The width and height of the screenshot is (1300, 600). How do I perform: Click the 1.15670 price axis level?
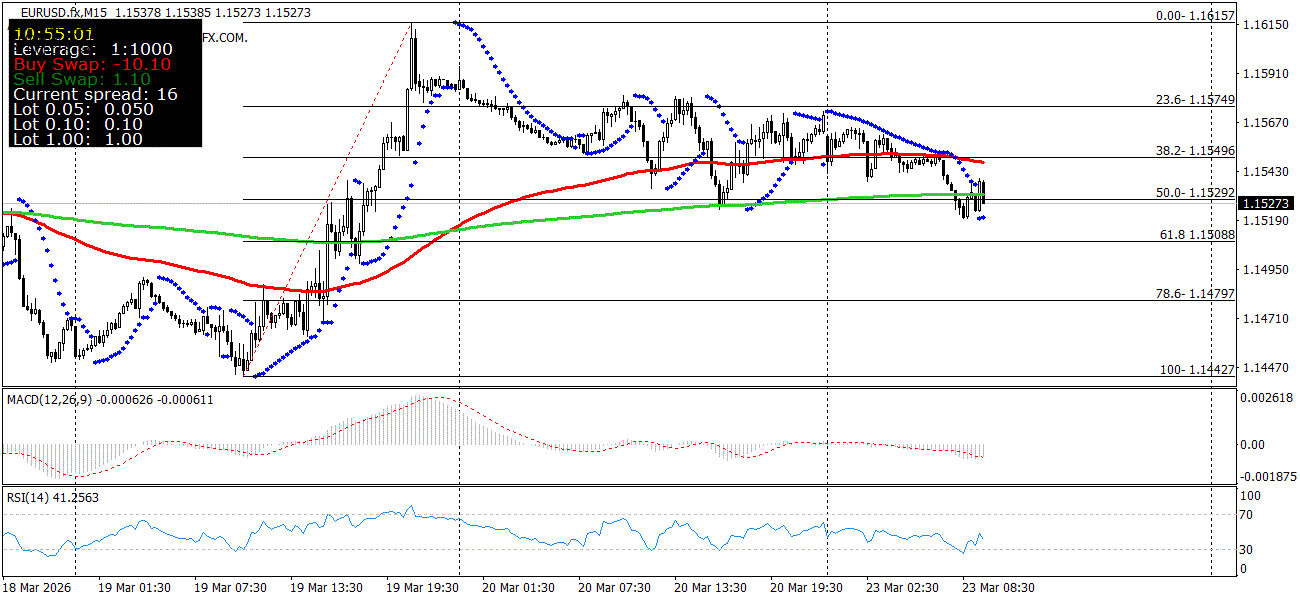pyautogui.click(x=1265, y=123)
